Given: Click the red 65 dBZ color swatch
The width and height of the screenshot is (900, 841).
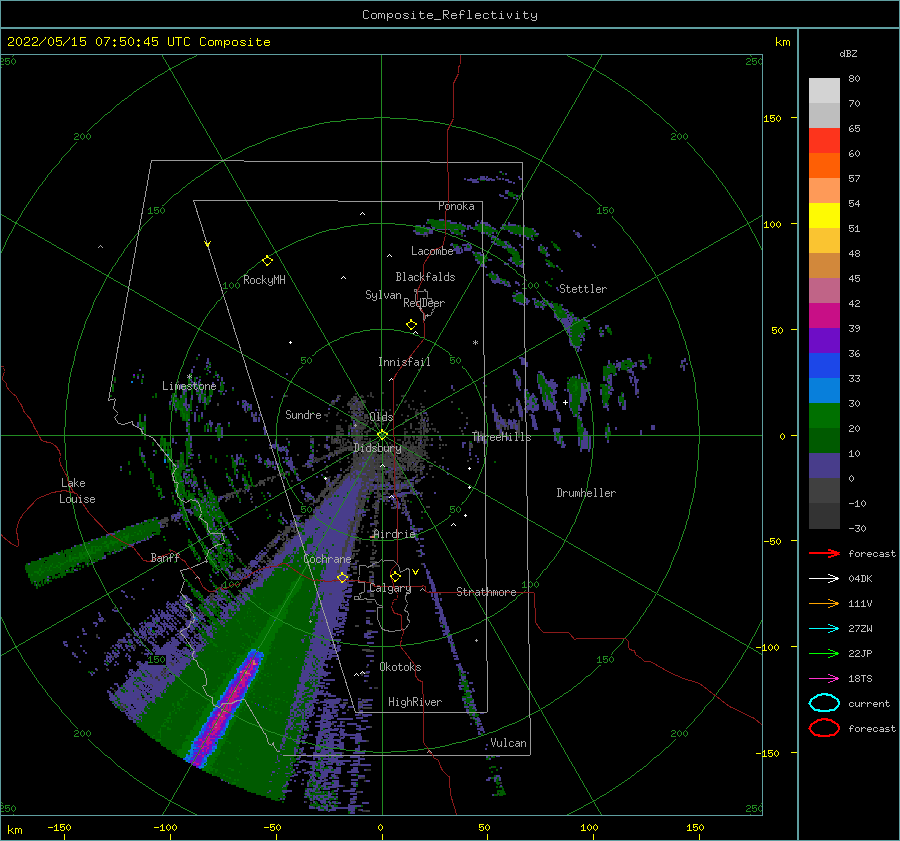Looking at the screenshot, I should pyautogui.click(x=824, y=141).
